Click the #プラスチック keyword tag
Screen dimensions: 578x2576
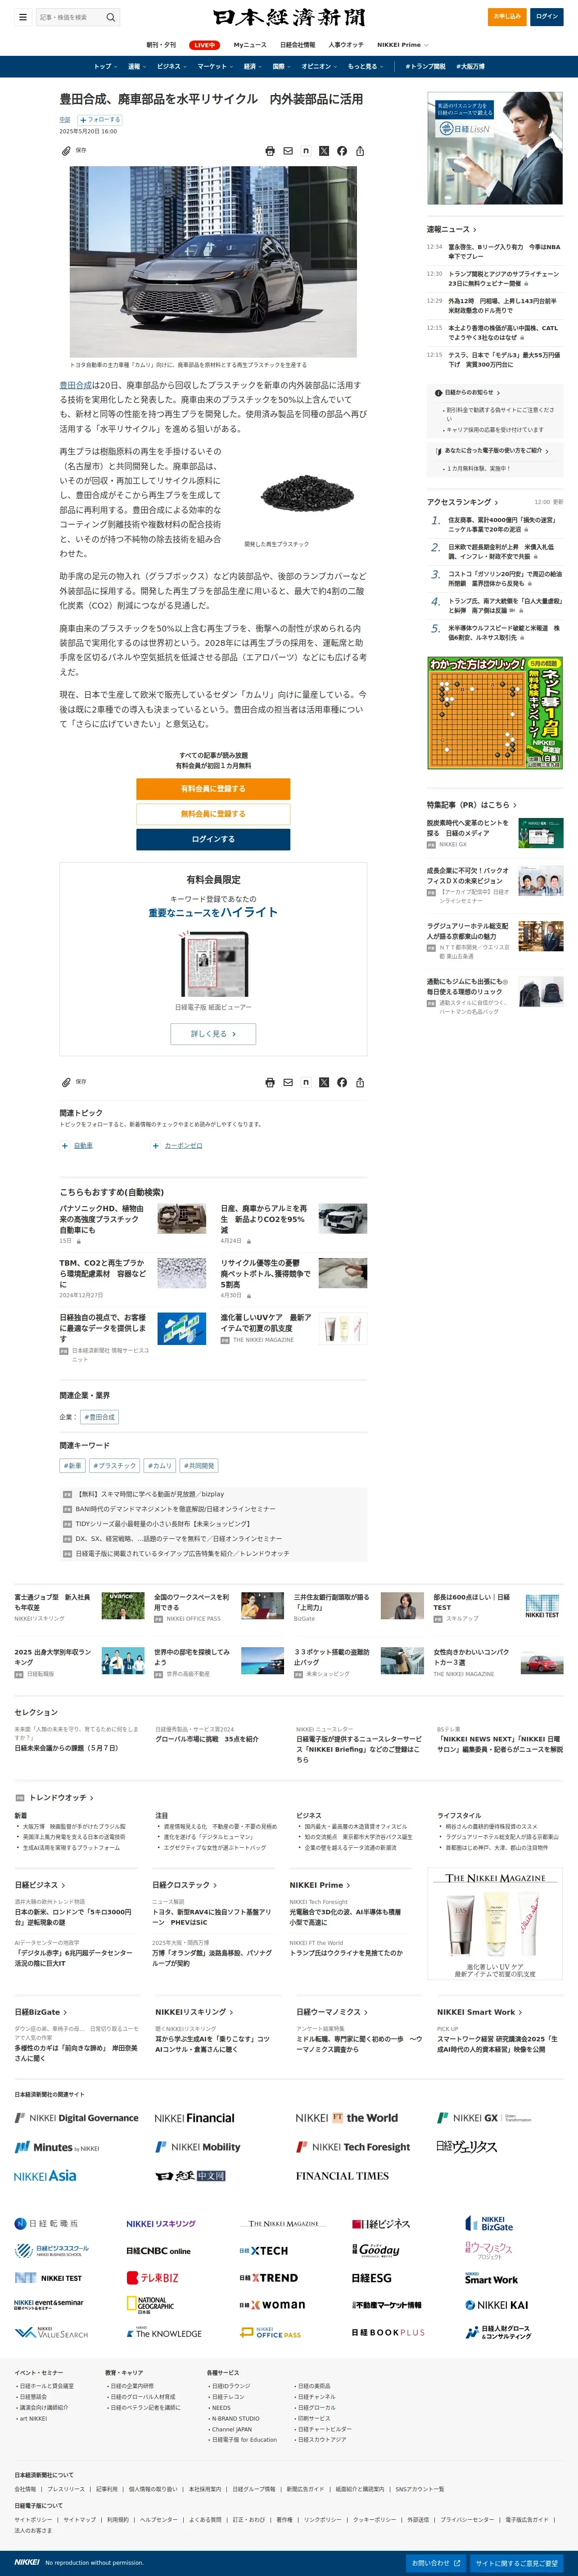(115, 1466)
